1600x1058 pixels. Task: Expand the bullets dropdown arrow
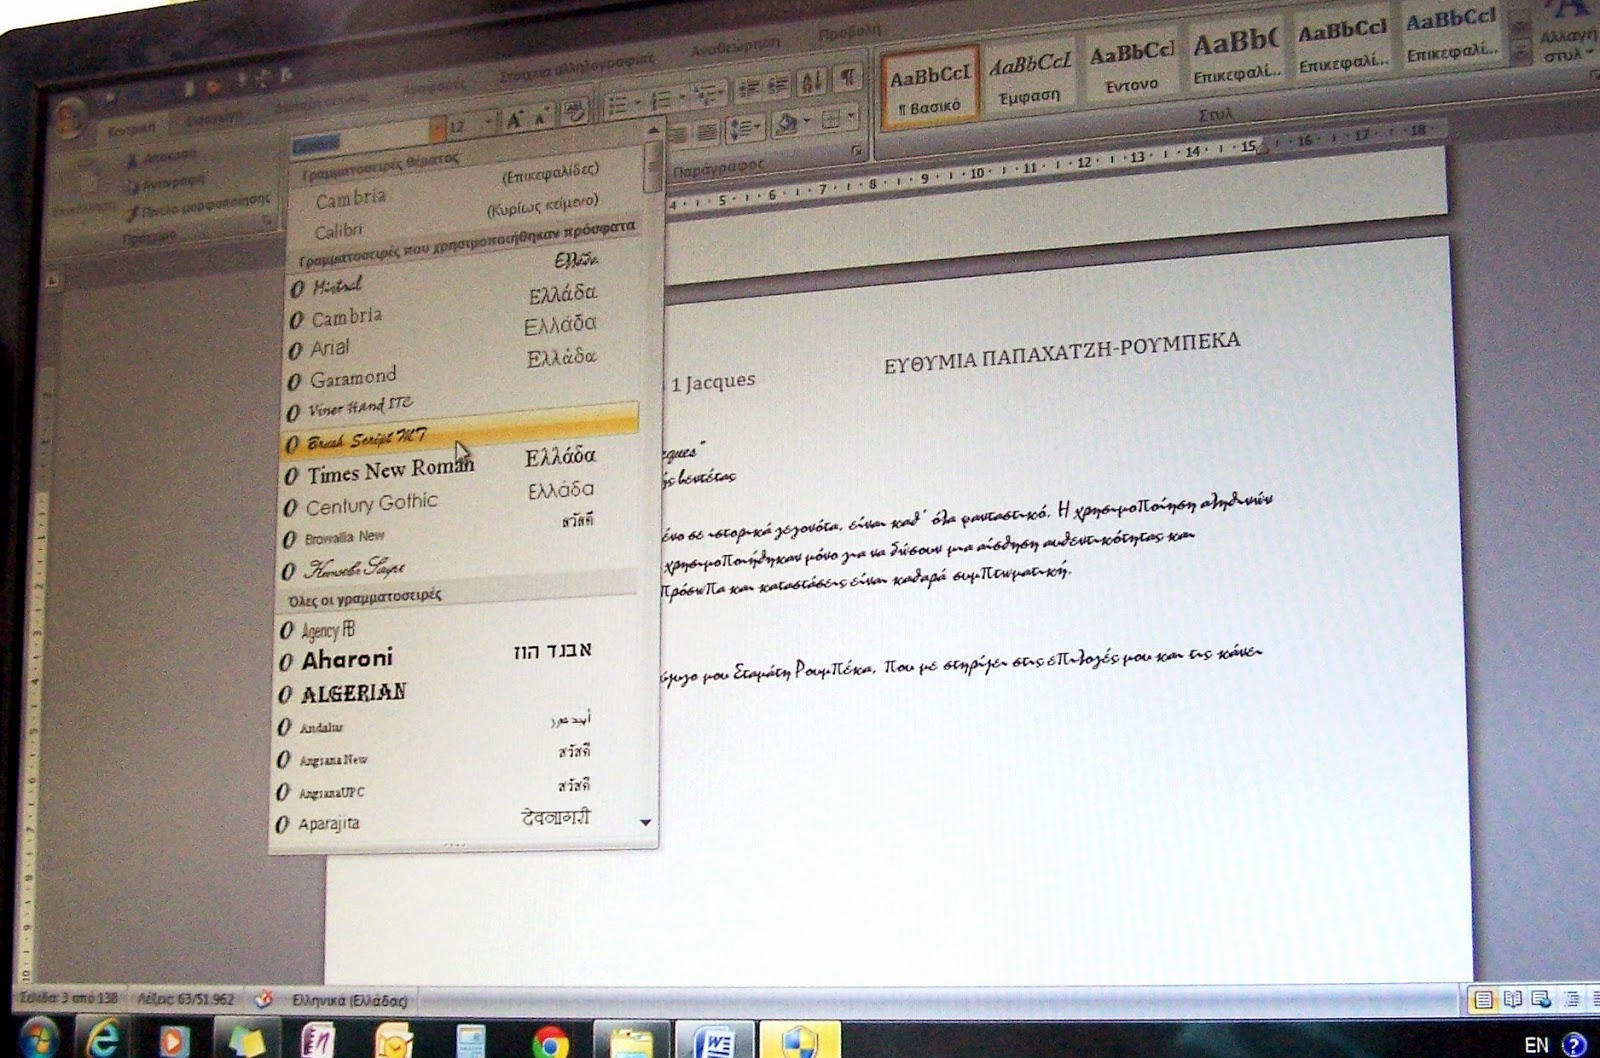pos(636,103)
